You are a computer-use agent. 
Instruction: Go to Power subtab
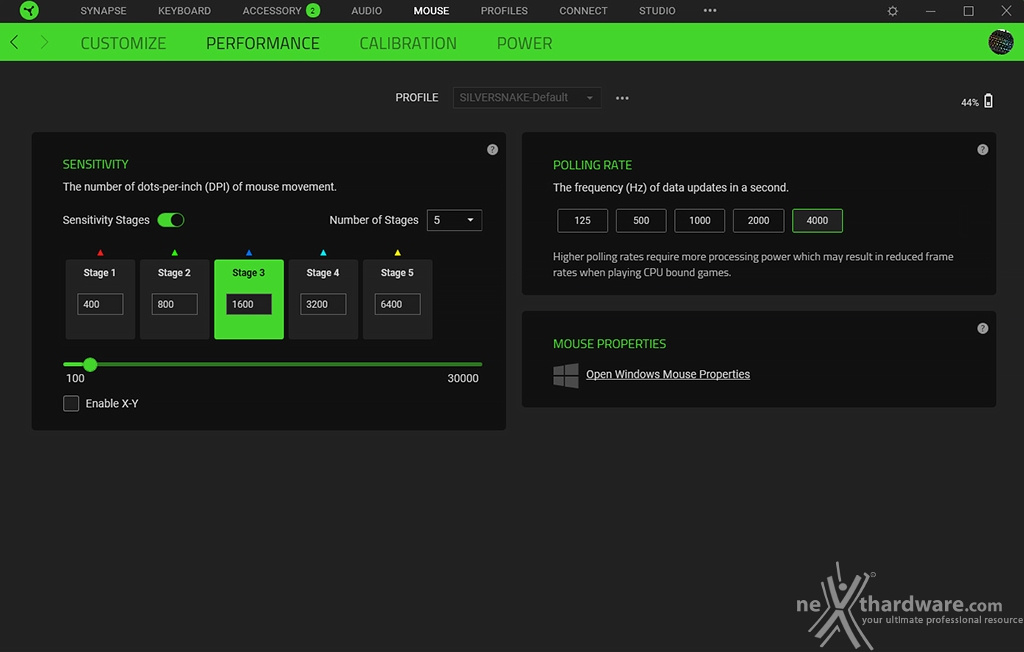point(524,43)
